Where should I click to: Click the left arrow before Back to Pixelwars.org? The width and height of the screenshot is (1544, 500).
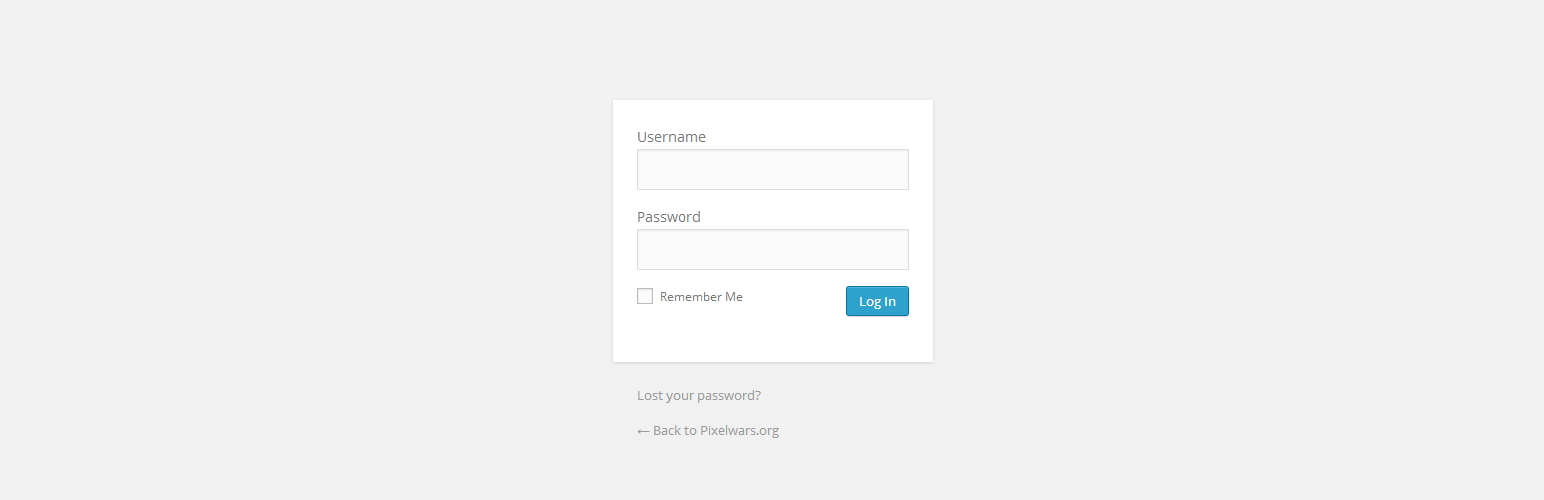(x=643, y=431)
